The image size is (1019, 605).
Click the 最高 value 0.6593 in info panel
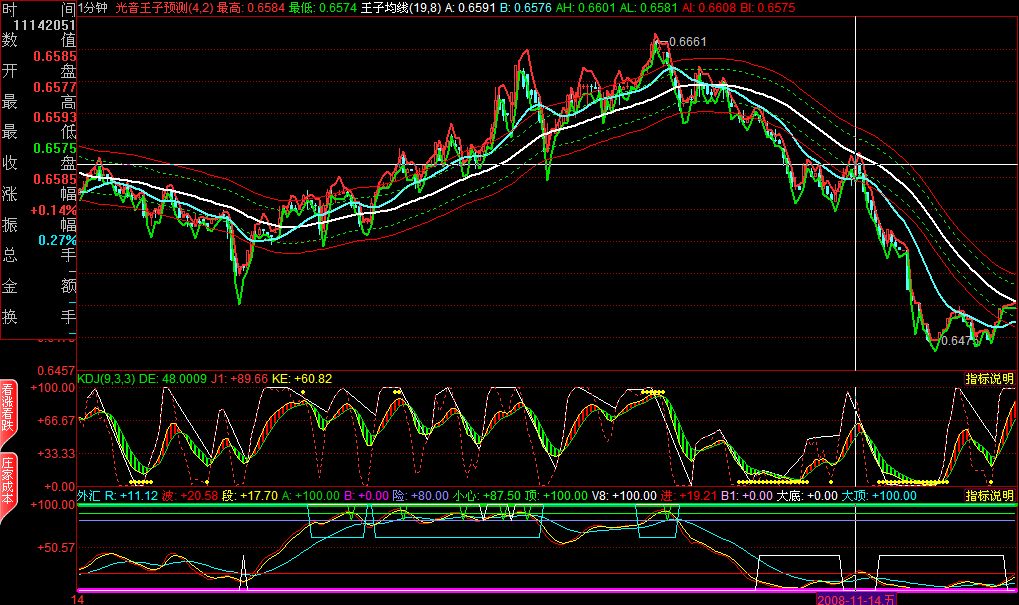[55, 118]
